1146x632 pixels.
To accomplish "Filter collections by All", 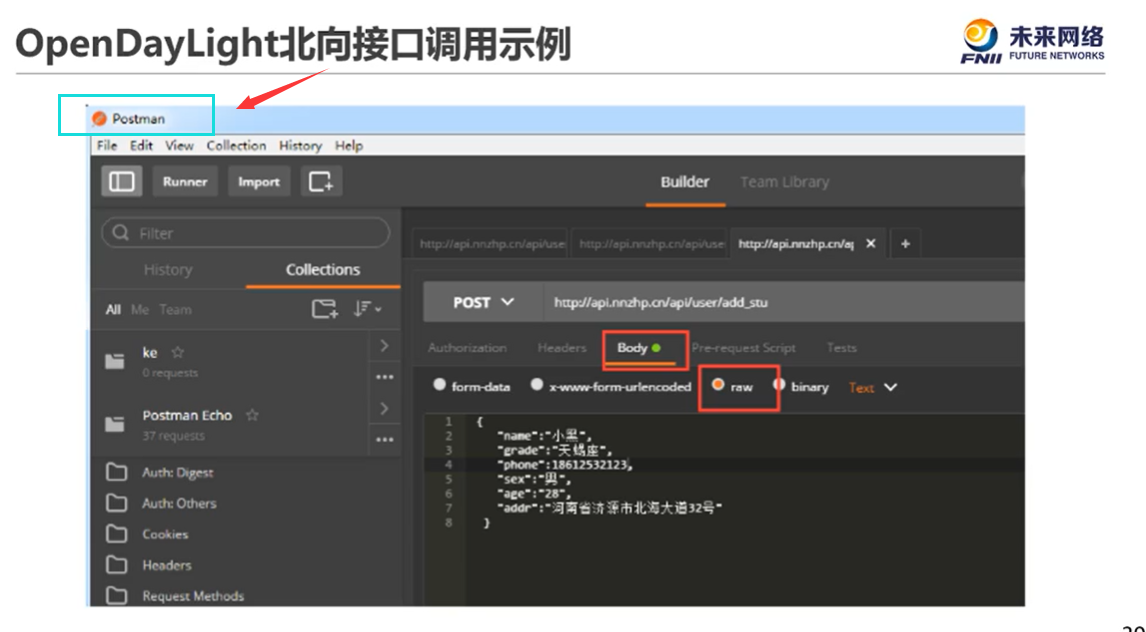I will click(x=113, y=310).
